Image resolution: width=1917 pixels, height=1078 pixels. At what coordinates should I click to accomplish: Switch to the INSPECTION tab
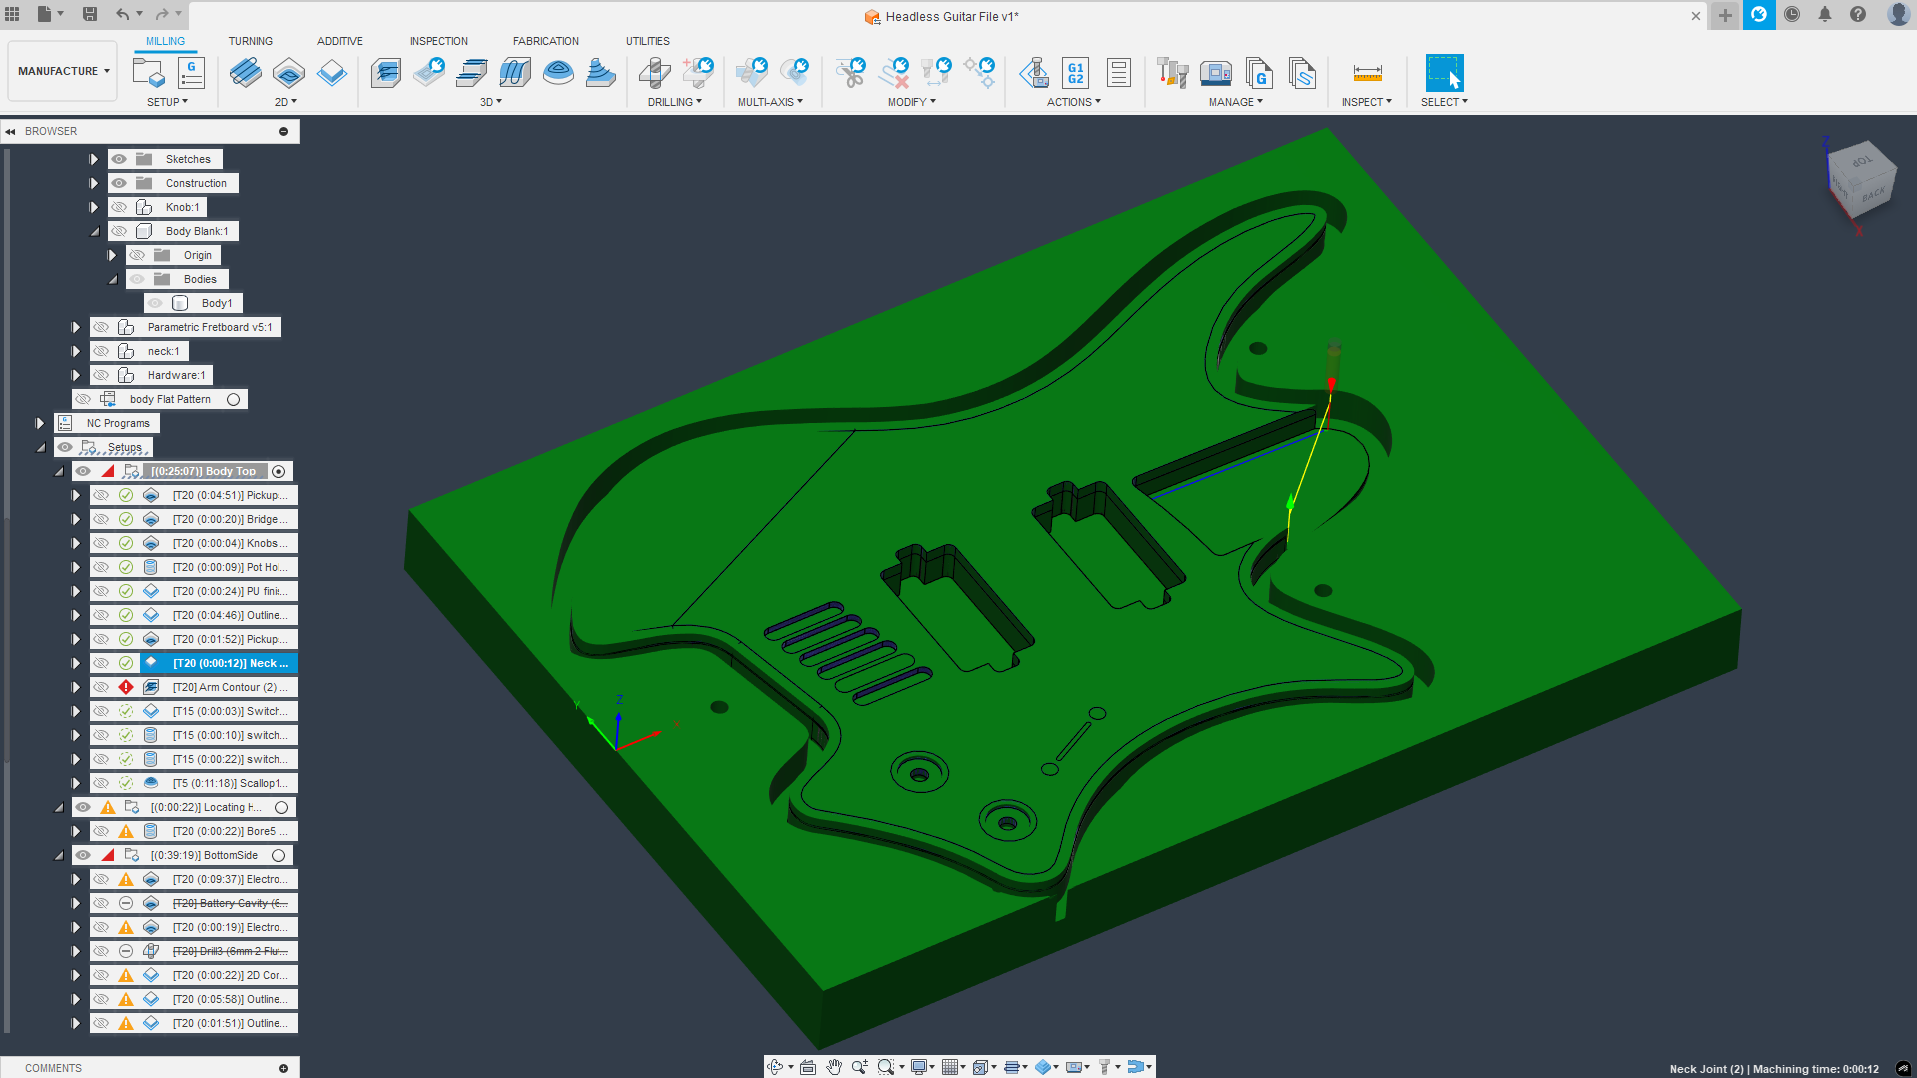(438, 41)
